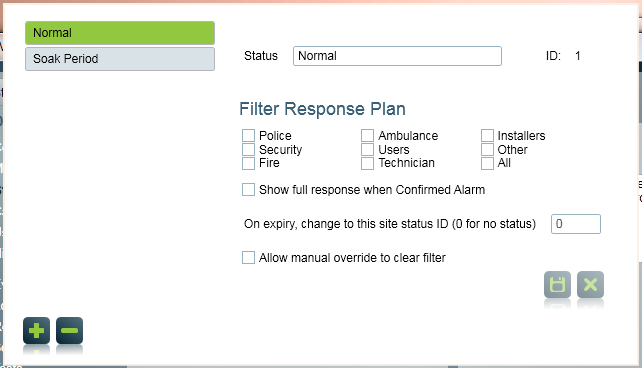
Task: Click the minus remove status icon
Action: [69, 330]
